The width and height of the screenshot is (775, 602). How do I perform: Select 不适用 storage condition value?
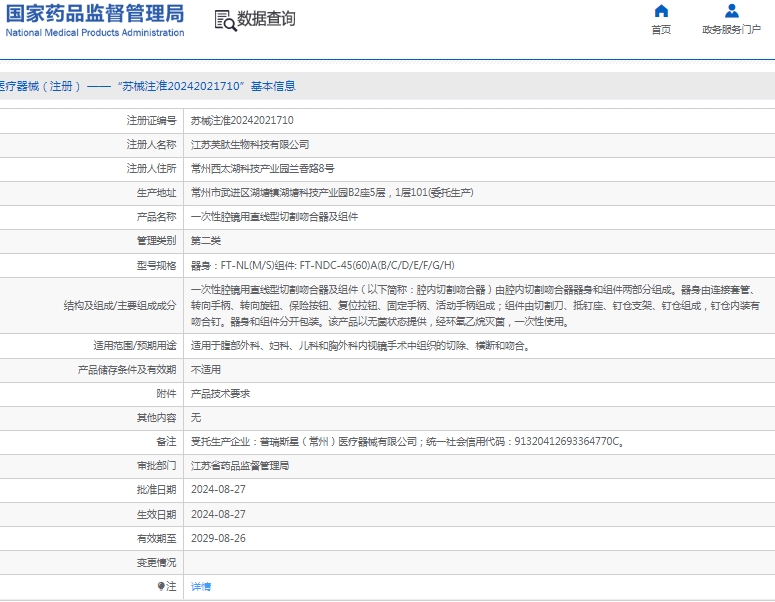(x=206, y=370)
